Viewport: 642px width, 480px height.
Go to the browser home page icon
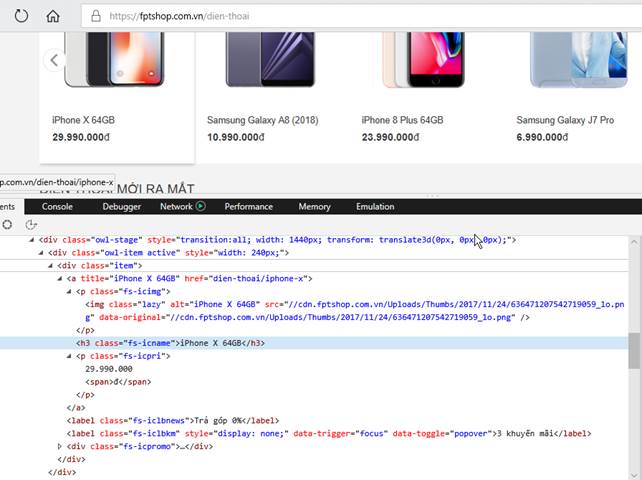[x=53, y=16]
